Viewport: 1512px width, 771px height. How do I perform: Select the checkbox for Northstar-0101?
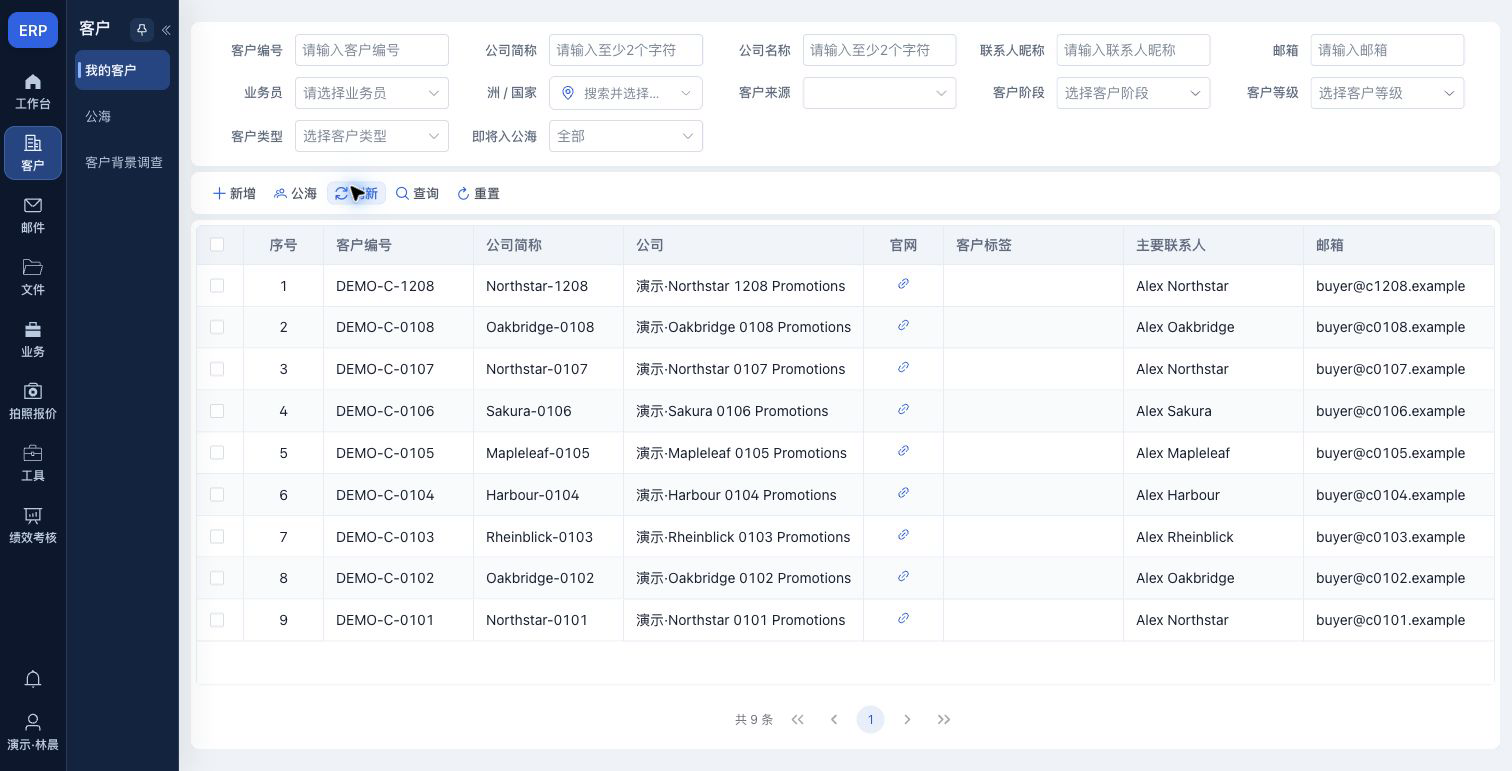217,620
